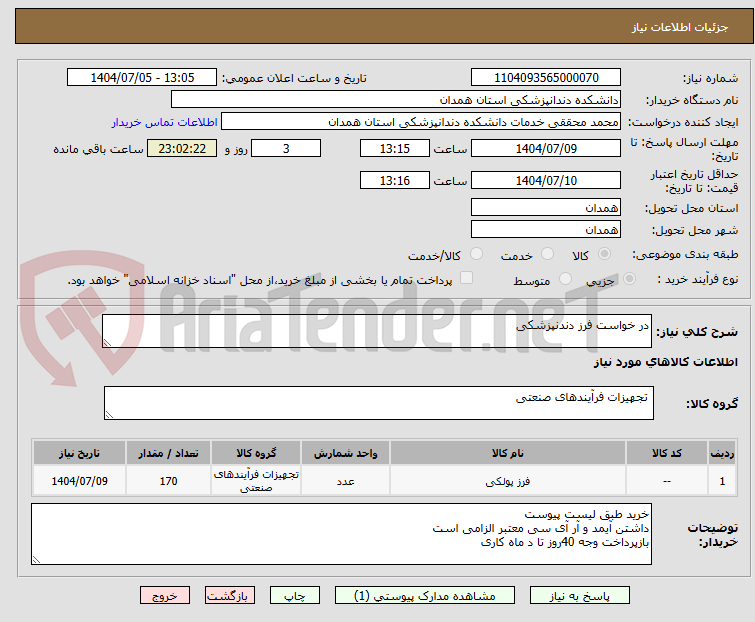This screenshot has height=622, width=755.
Task: Click the تعداد / مقدار column header
Action: 168,453
